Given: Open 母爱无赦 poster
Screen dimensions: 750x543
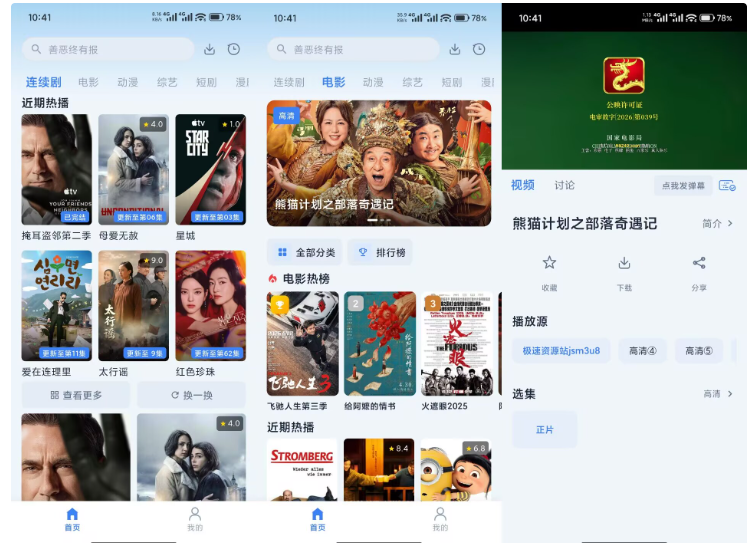Looking at the screenshot, I should click(x=133, y=169).
